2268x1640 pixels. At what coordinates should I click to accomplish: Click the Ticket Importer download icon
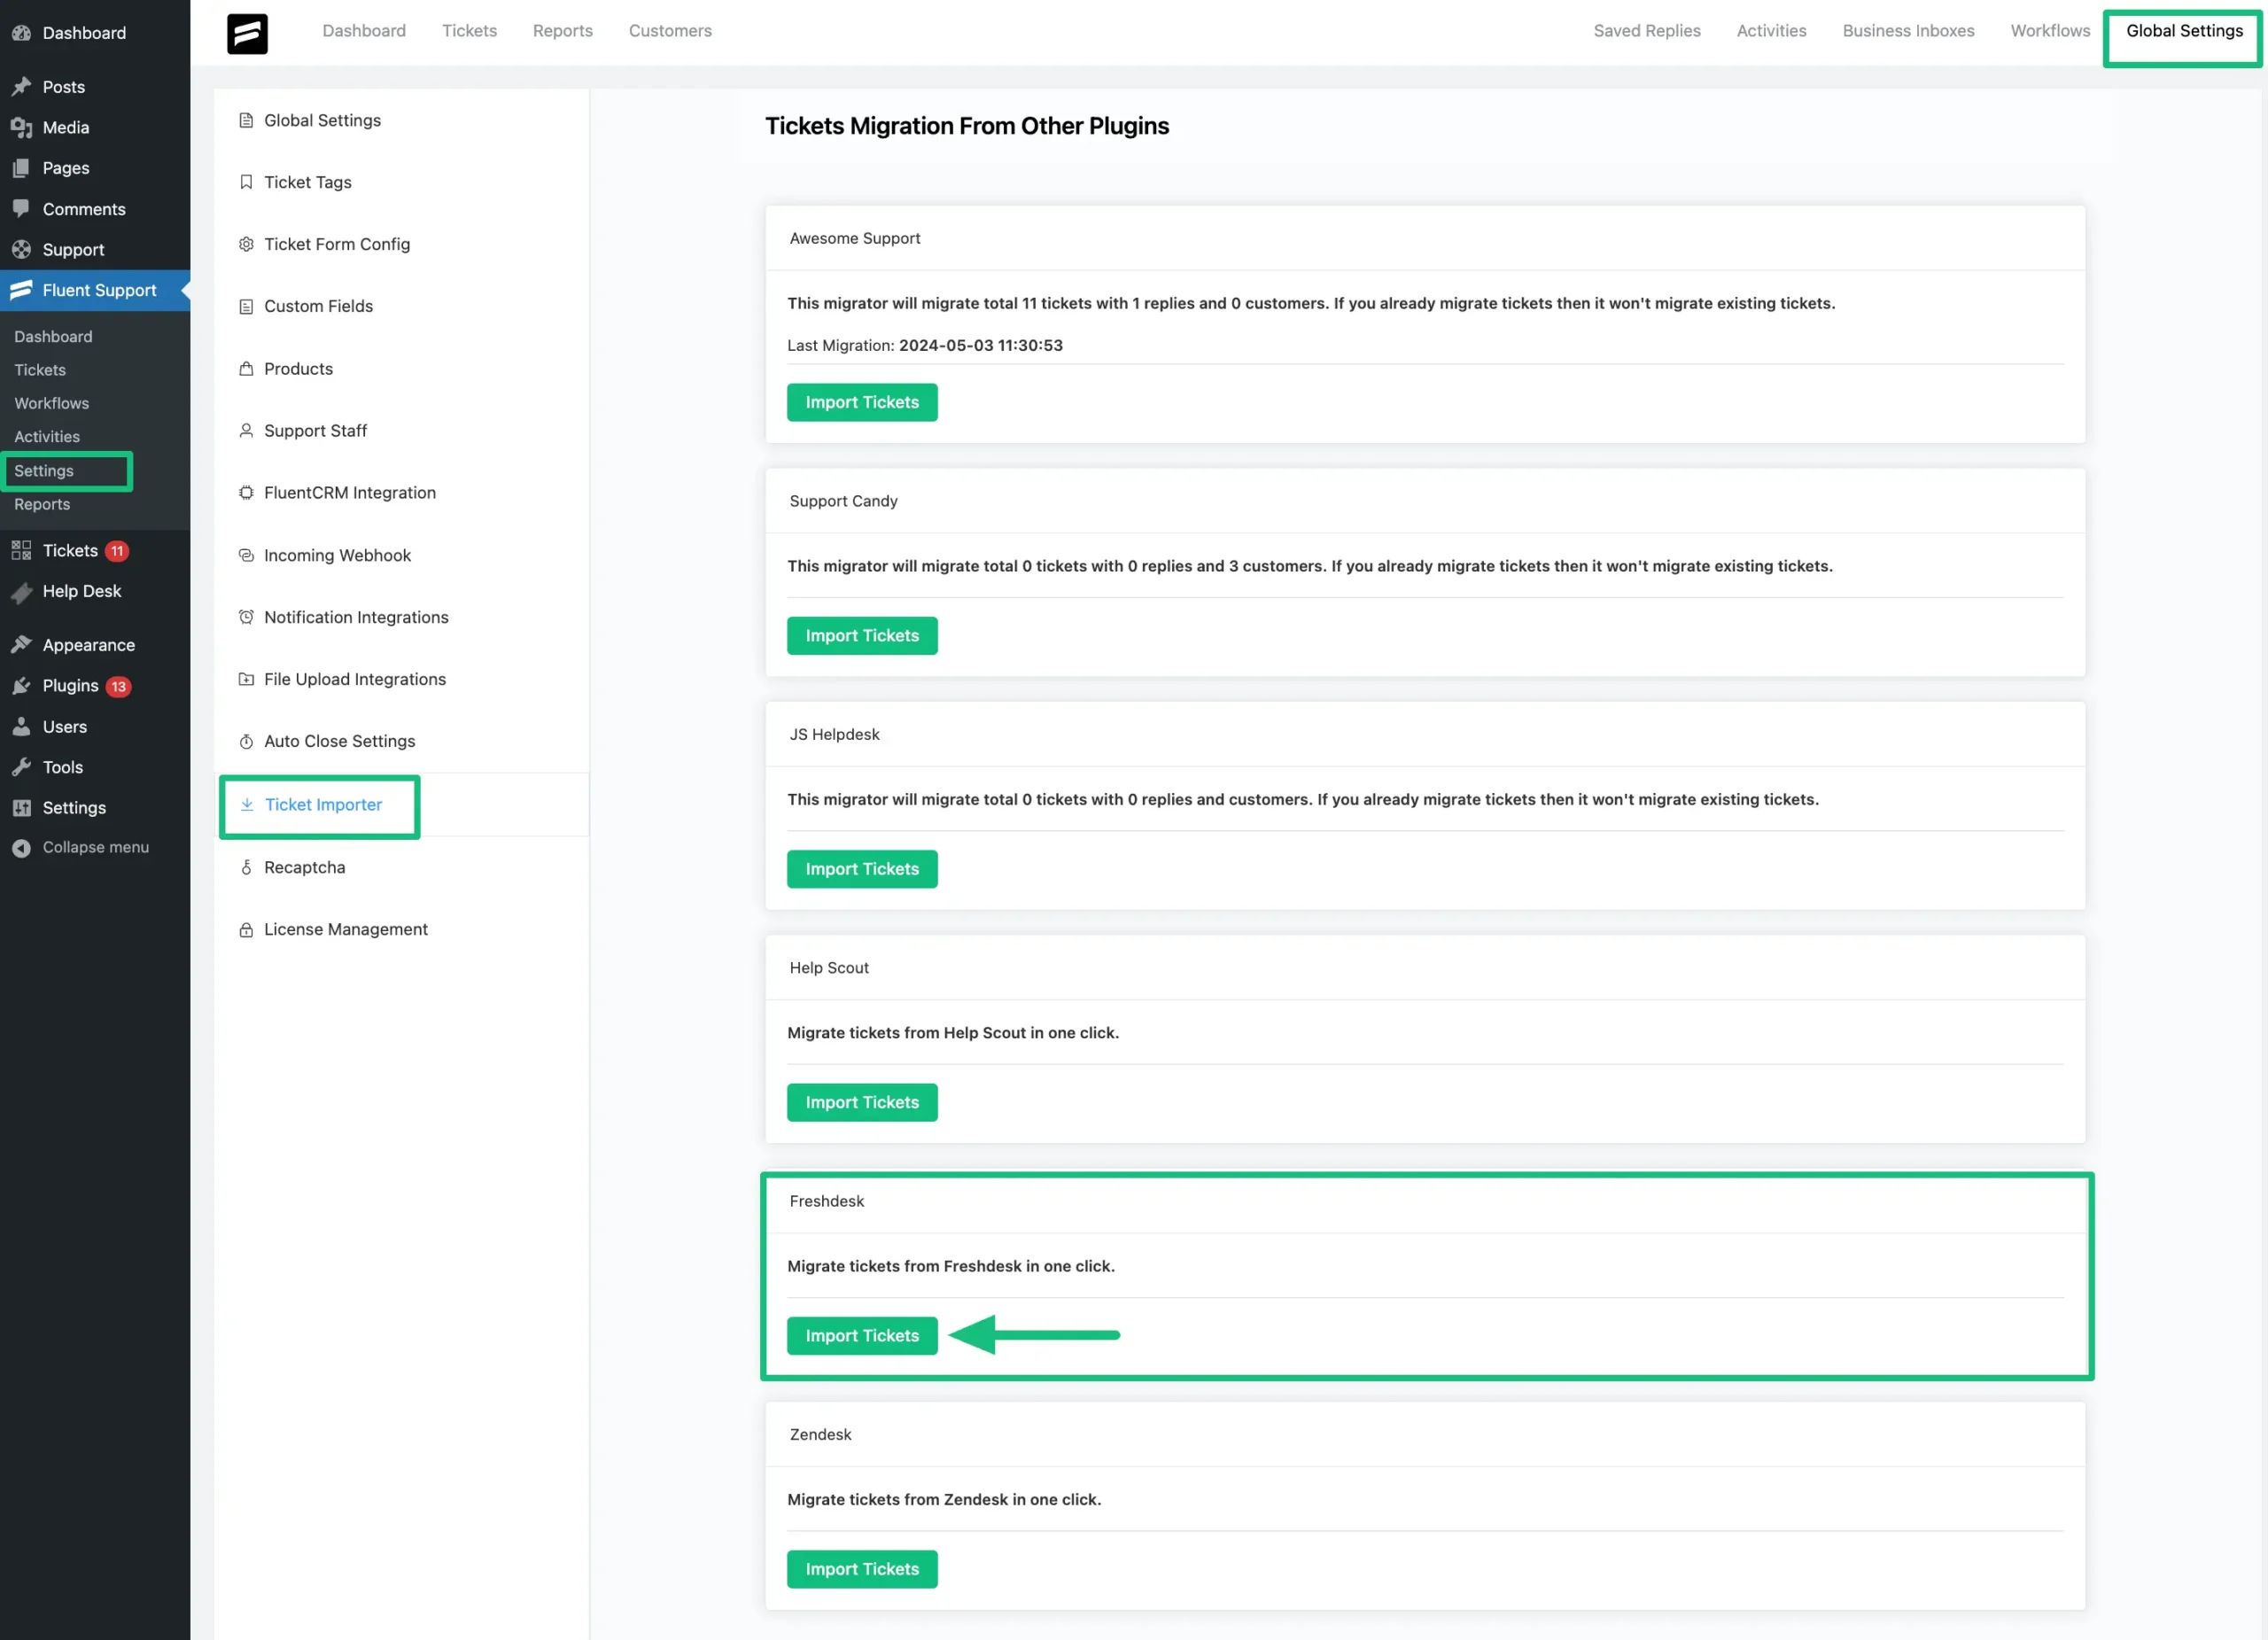(x=247, y=805)
